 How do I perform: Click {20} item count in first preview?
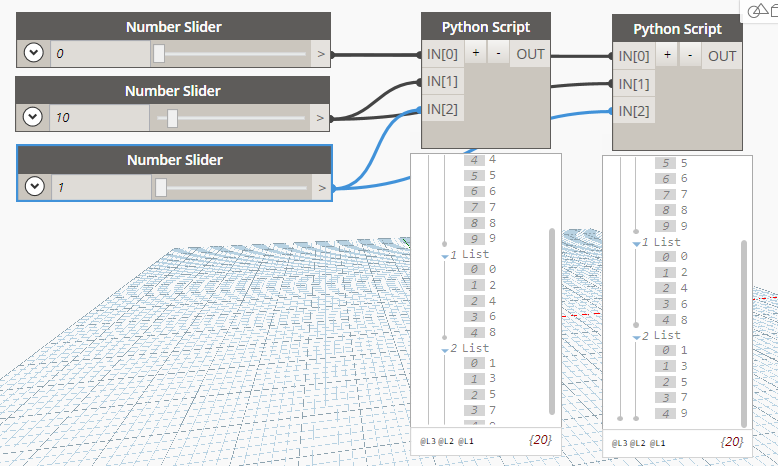540,440
